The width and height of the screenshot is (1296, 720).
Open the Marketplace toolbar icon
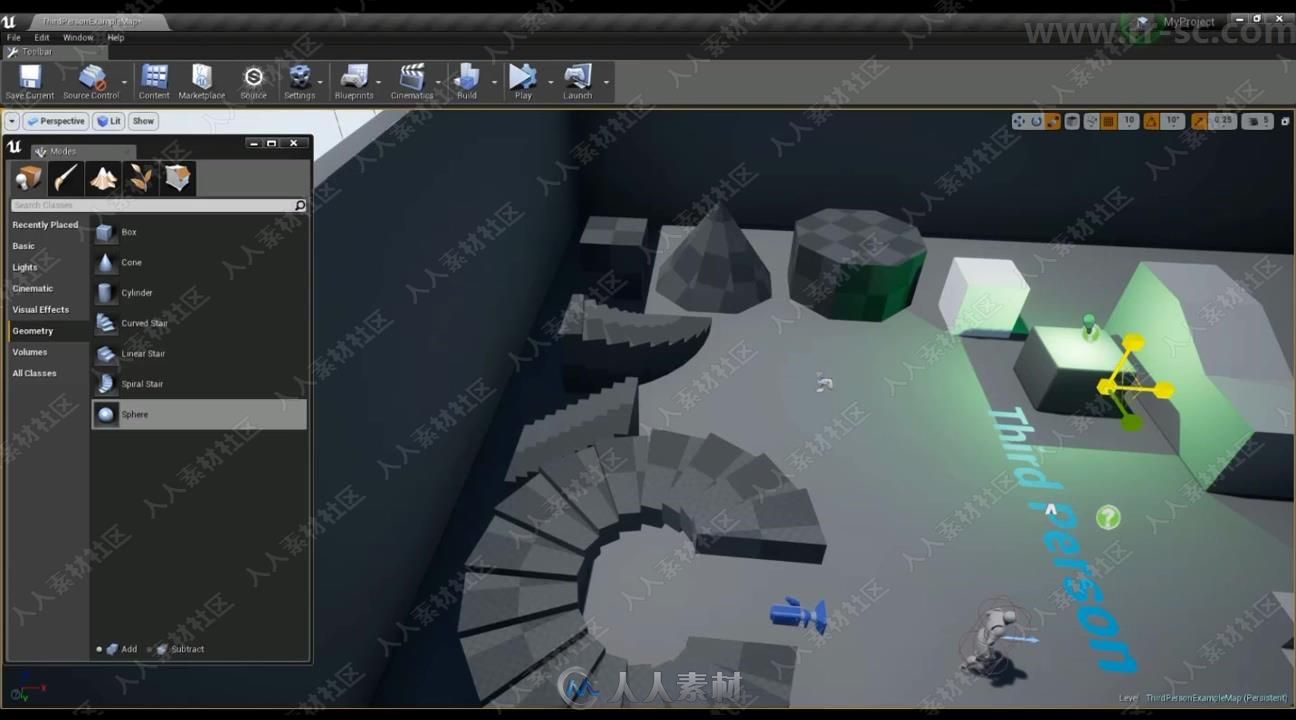[x=202, y=77]
